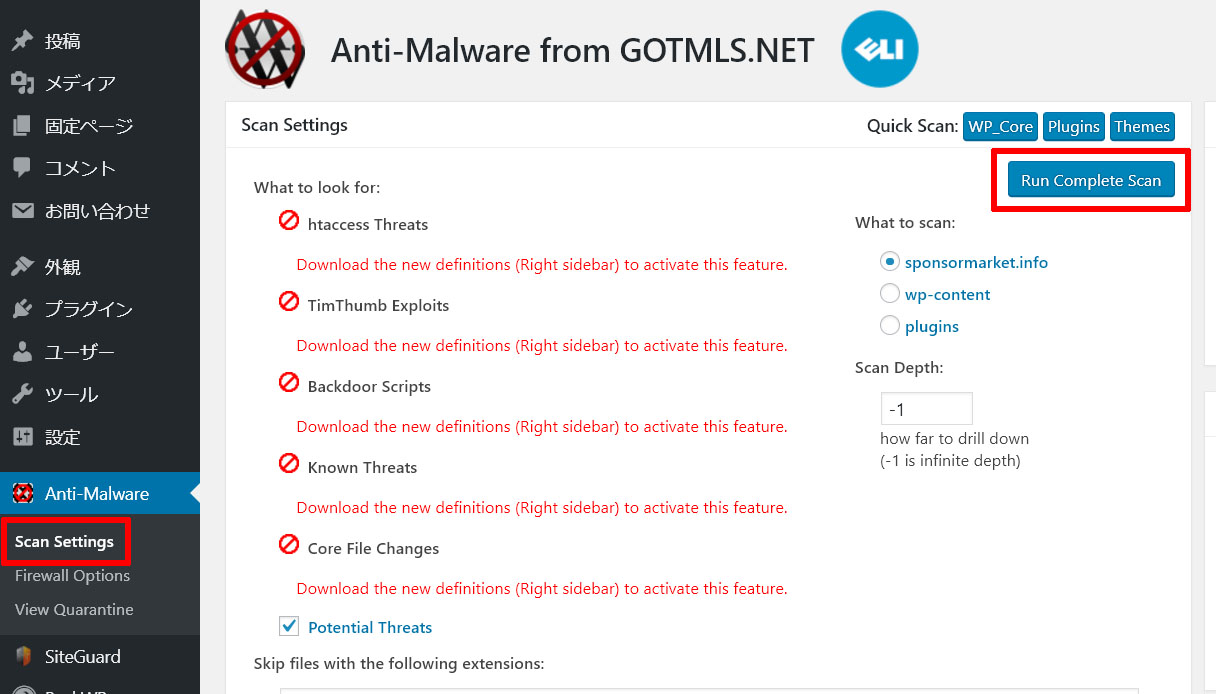Click the Scan Depth input field
The image size is (1216, 694).
(926, 409)
